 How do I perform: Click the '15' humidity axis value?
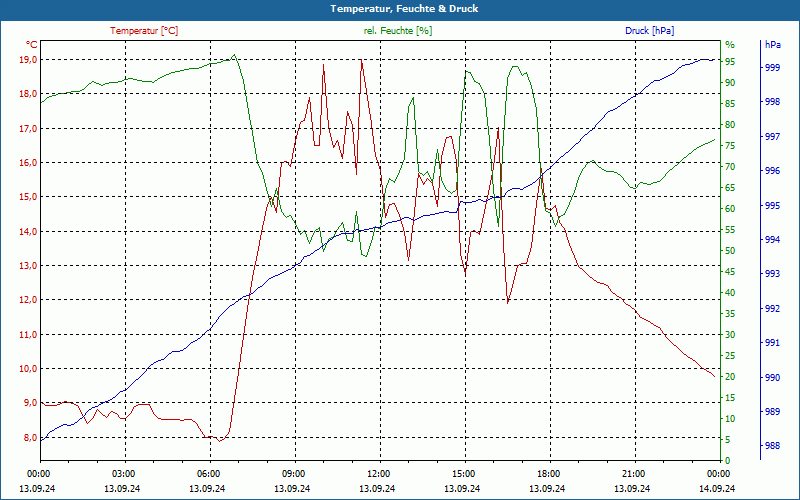coord(730,398)
